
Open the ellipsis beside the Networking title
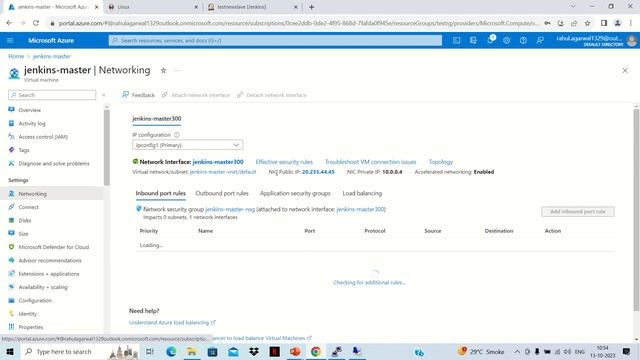pyautogui.click(x=177, y=70)
